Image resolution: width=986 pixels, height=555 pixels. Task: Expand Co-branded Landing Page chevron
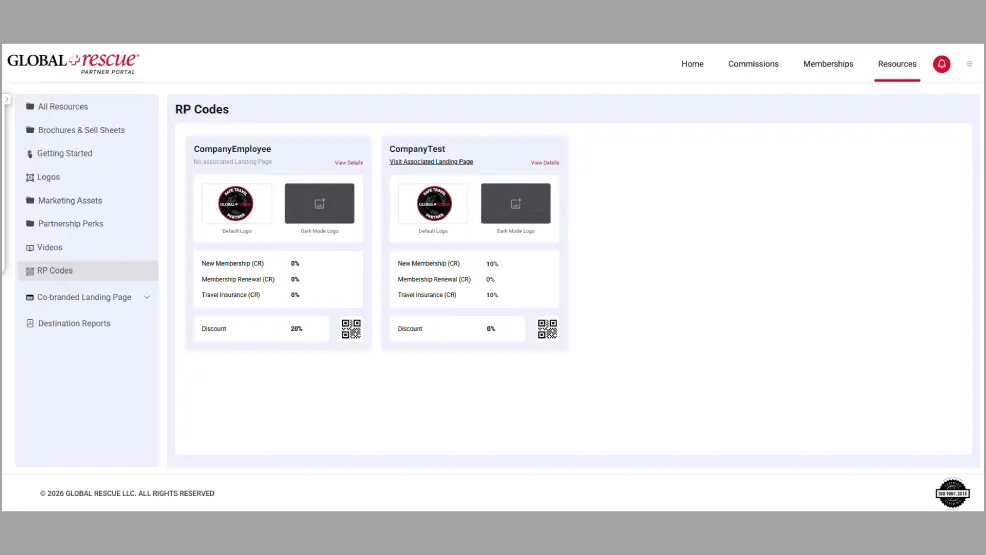point(147,297)
